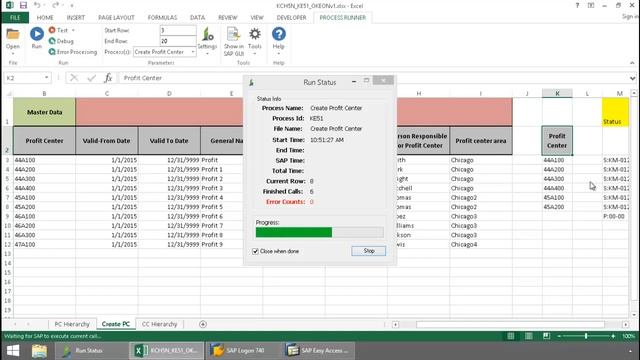Viewport: 640px width, 360px height.
Task: Switch to the REVIEW ribbon tab
Action: click(227, 18)
